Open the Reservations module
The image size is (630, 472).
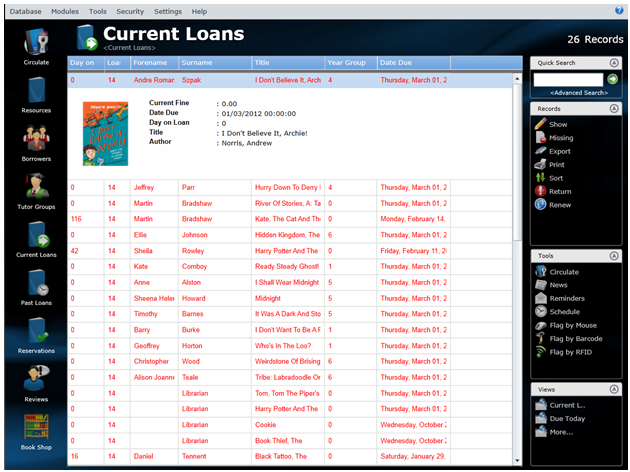point(36,333)
